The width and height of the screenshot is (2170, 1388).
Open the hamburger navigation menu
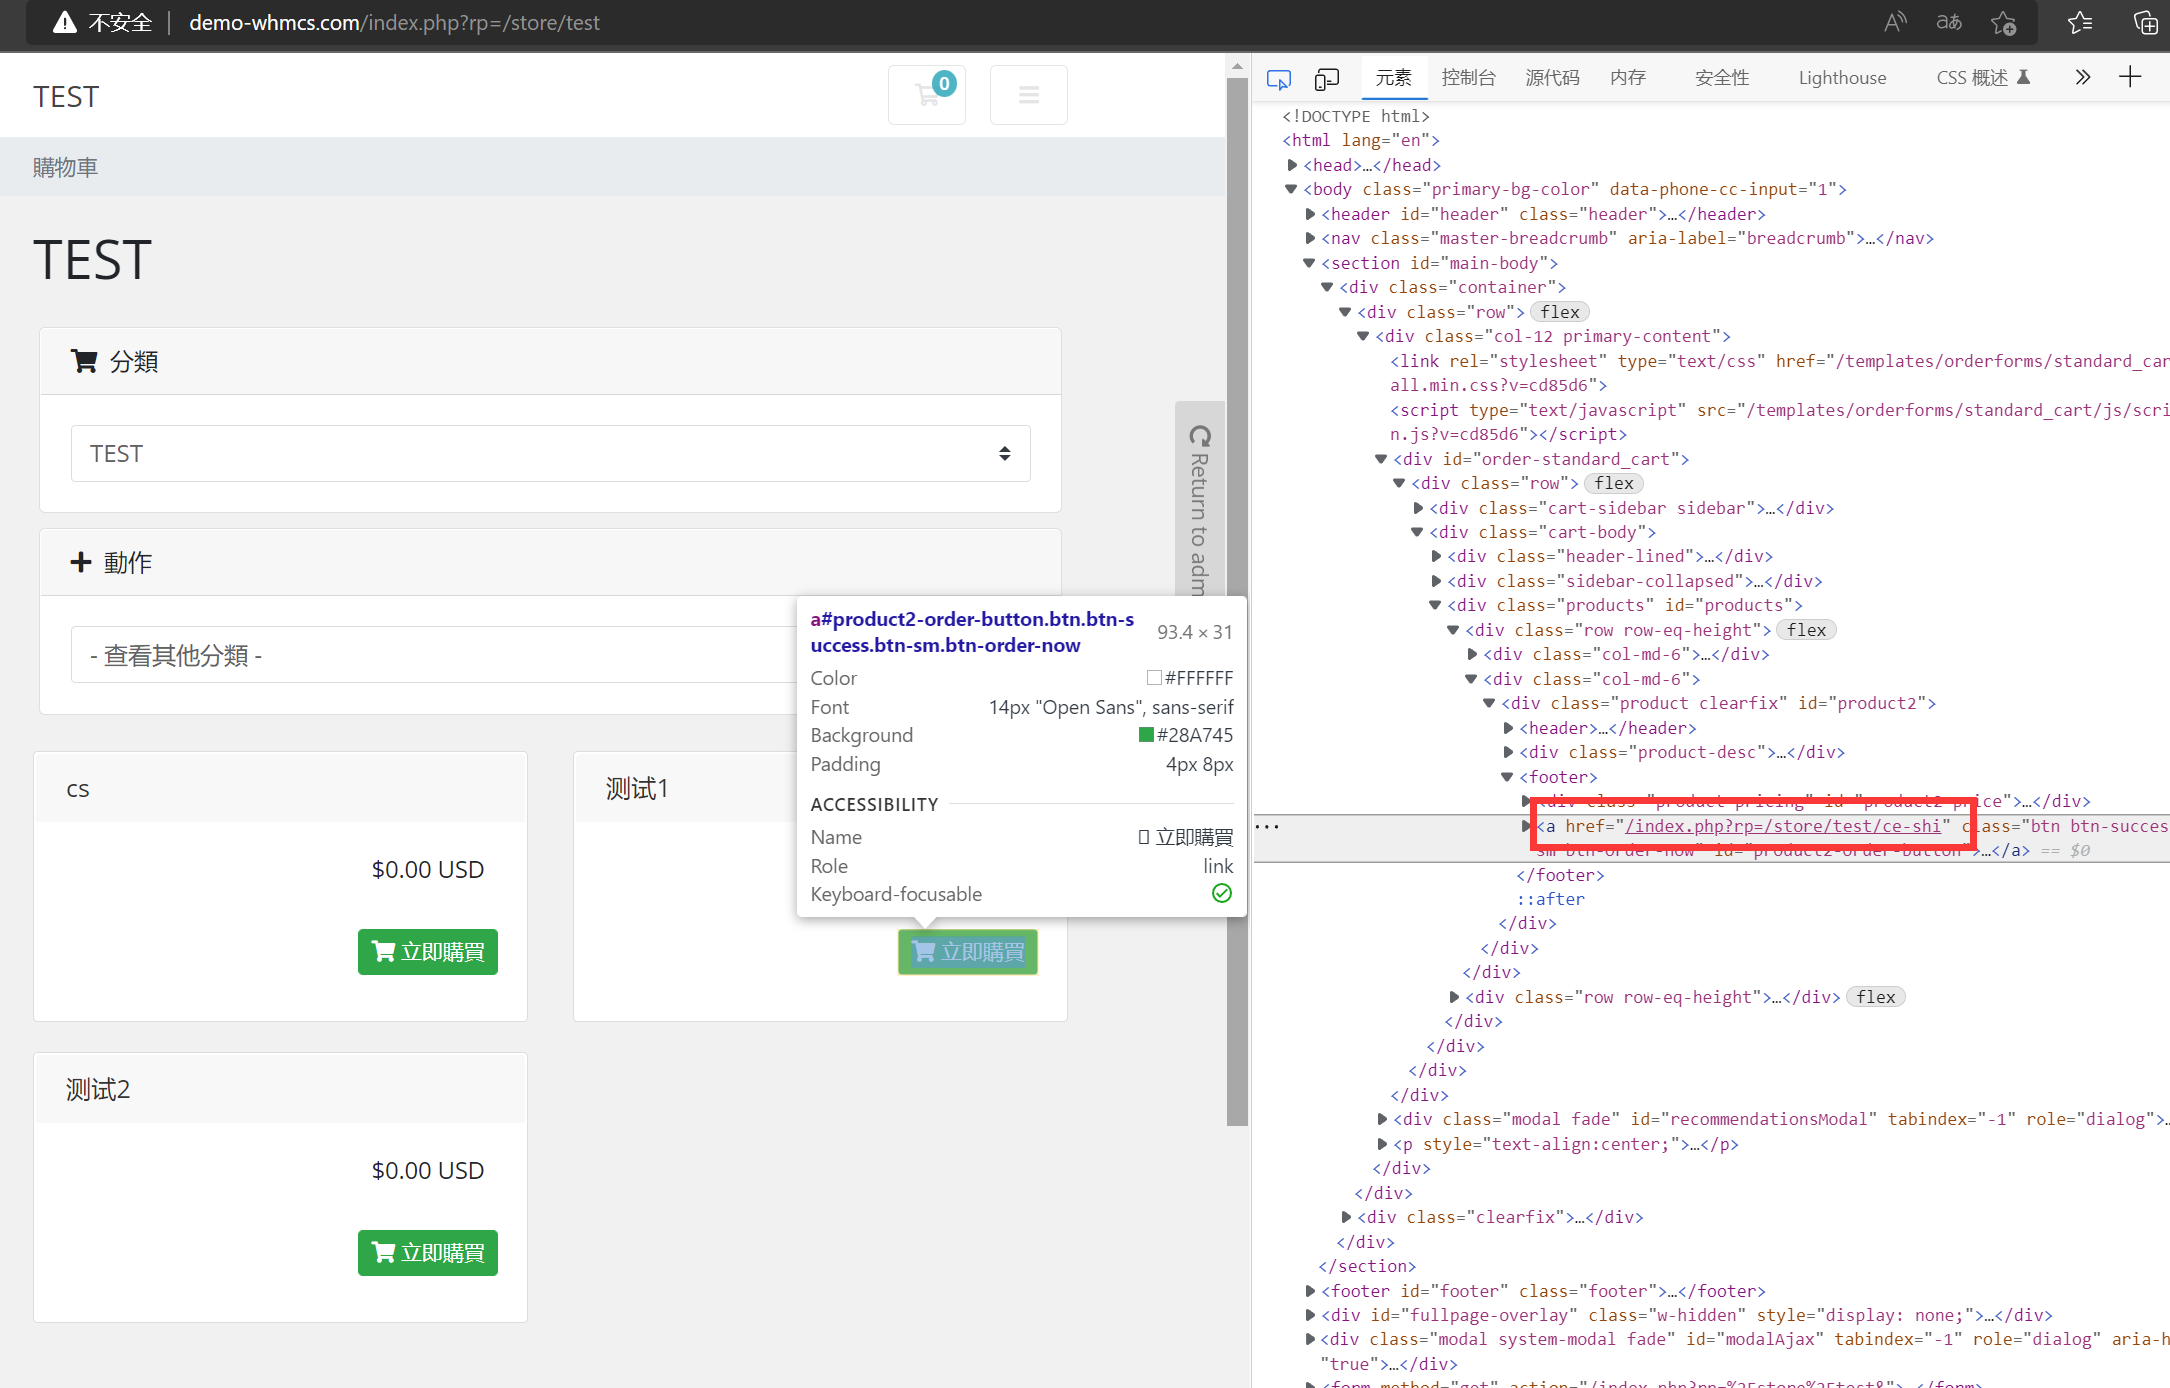pos(1028,95)
